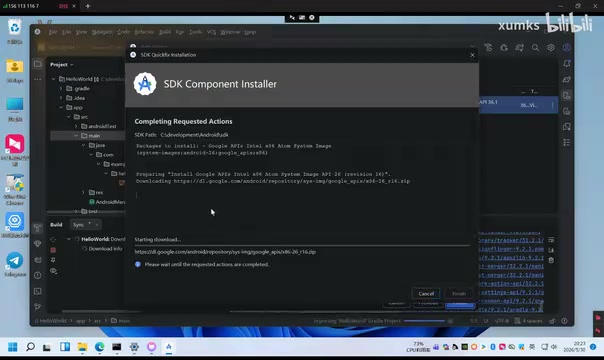Open the Edit menu
The width and height of the screenshot is (604, 360).
(67, 32)
